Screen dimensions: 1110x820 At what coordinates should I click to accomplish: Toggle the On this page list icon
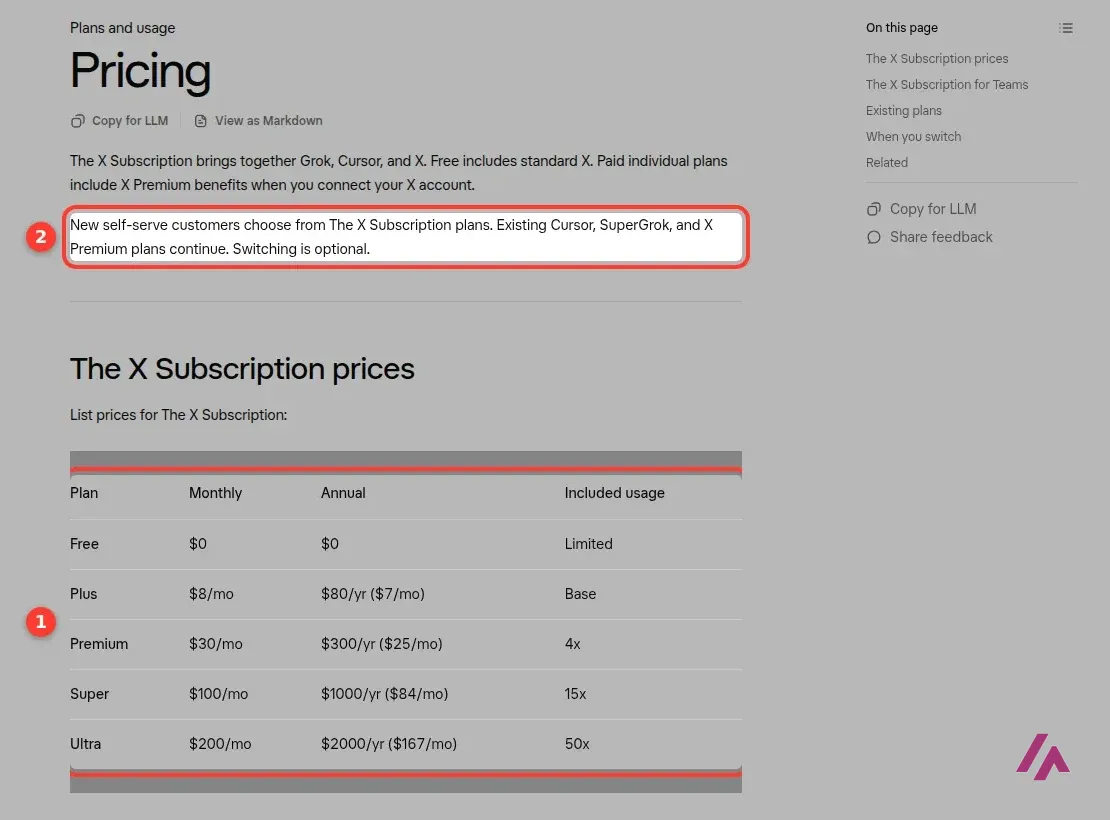point(1065,28)
